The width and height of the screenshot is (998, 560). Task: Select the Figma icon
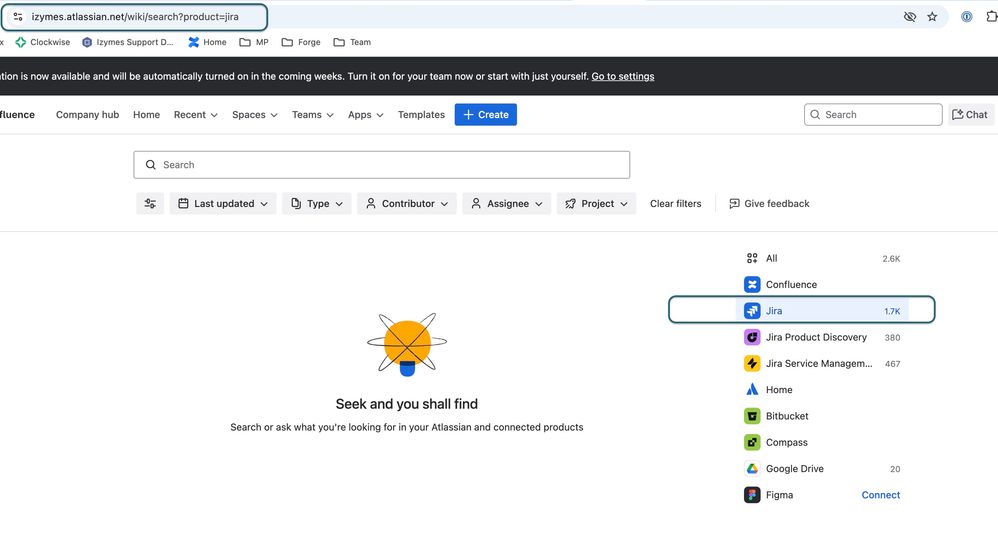point(752,495)
